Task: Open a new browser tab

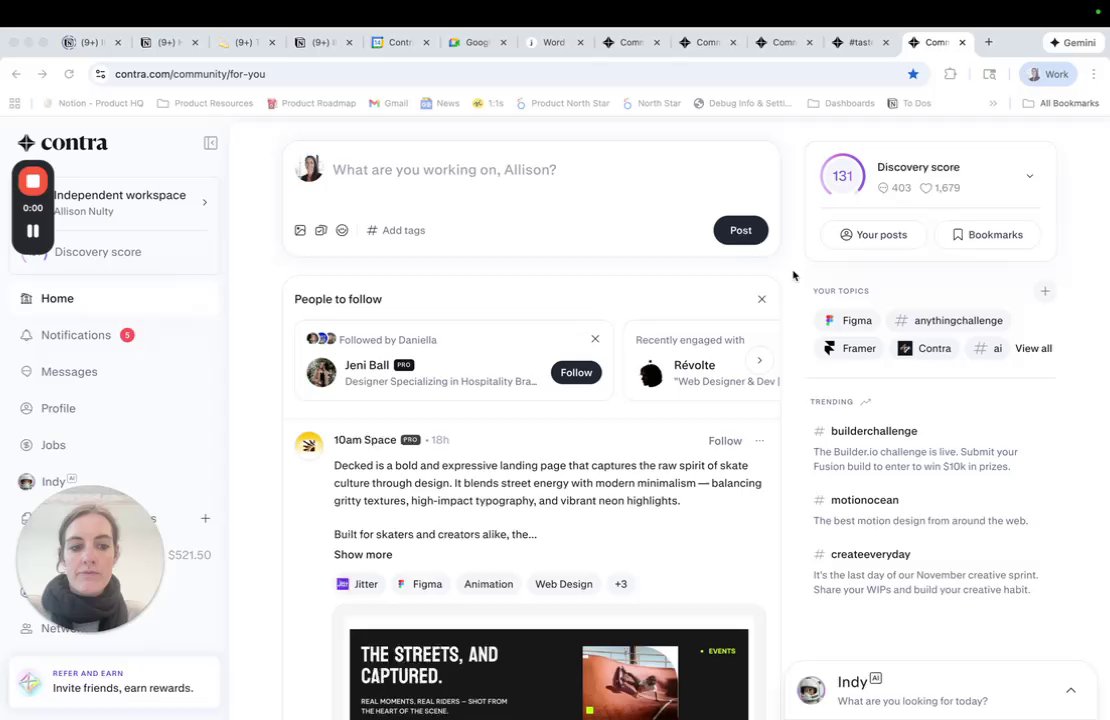Action: click(x=988, y=42)
